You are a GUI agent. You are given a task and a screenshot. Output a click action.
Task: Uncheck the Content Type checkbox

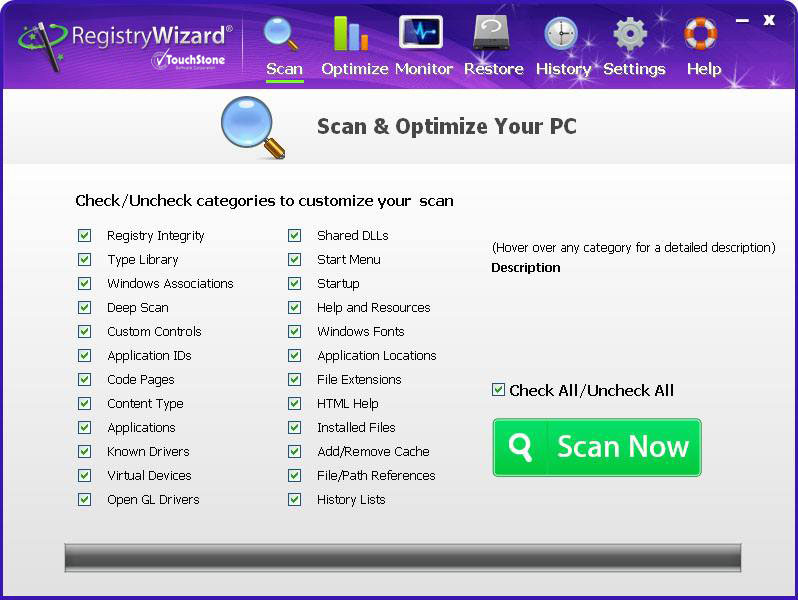pyautogui.click(x=84, y=404)
